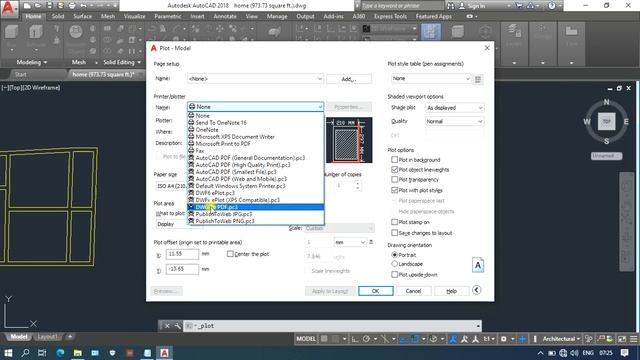Enable Plot upside-down
The image size is (640, 360).
[394, 275]
